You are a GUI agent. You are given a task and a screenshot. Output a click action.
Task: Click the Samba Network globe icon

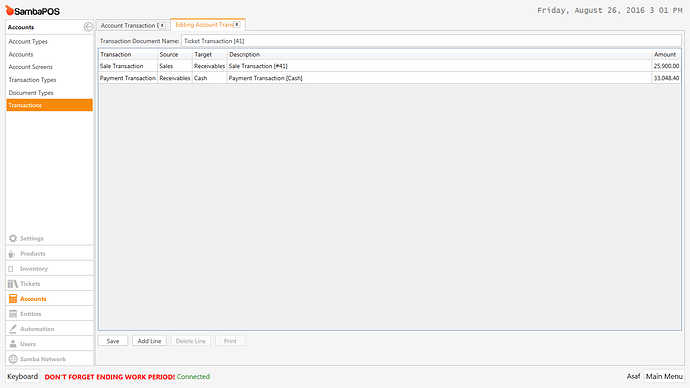[13, 359]
